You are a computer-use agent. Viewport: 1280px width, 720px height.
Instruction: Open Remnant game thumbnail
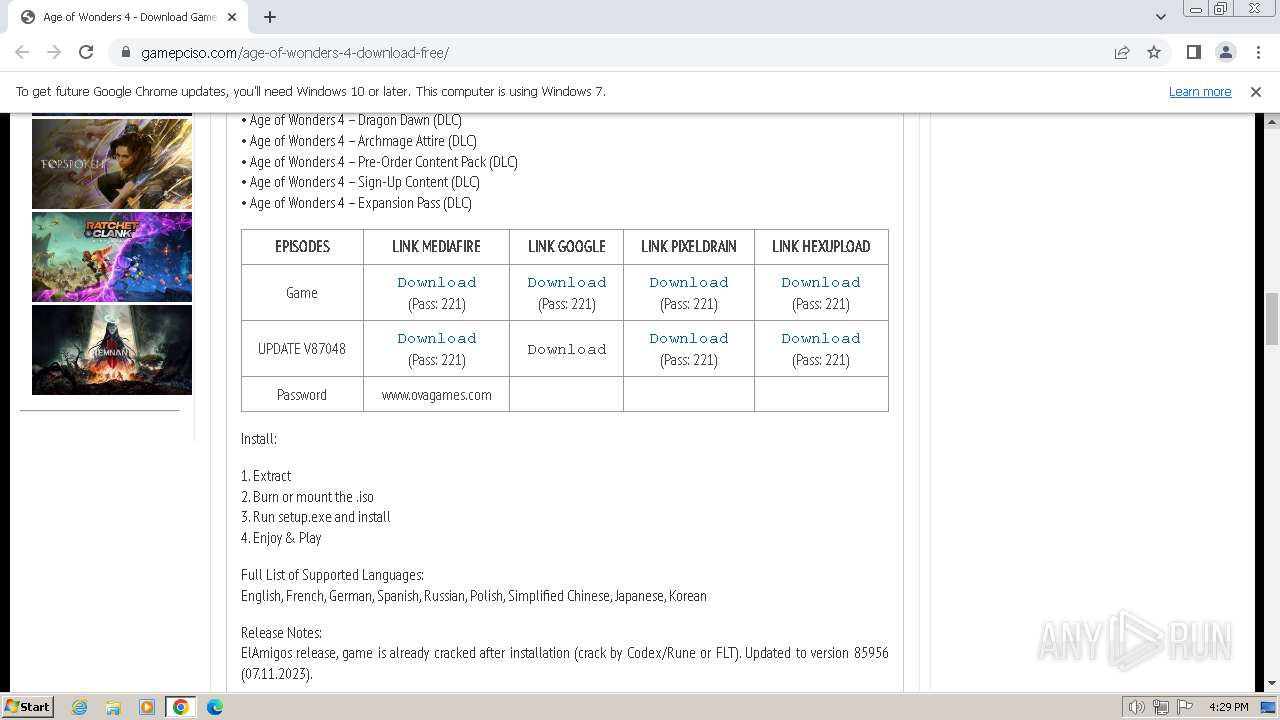[112, 349]
